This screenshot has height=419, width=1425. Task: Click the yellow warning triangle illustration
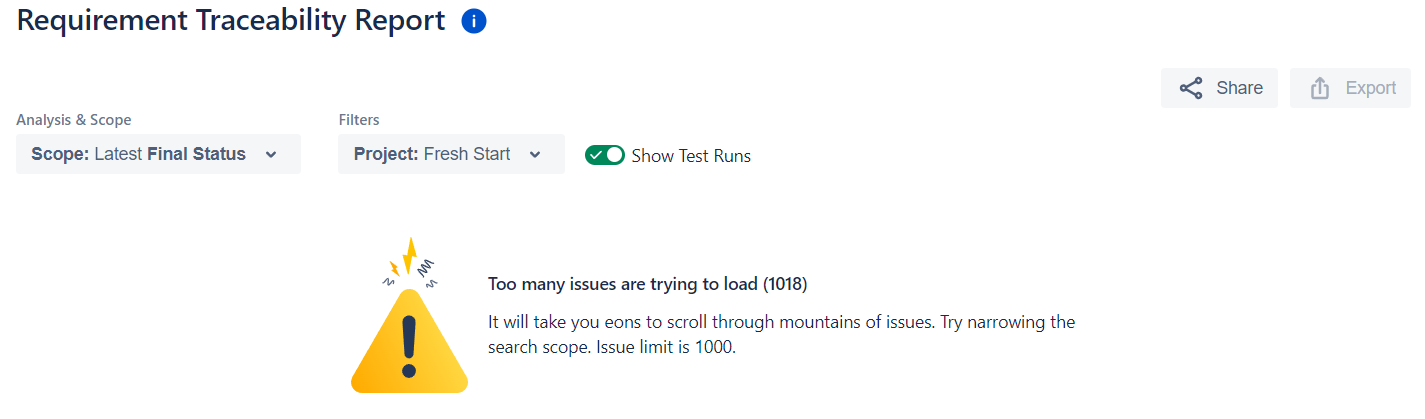pos(409,340)
